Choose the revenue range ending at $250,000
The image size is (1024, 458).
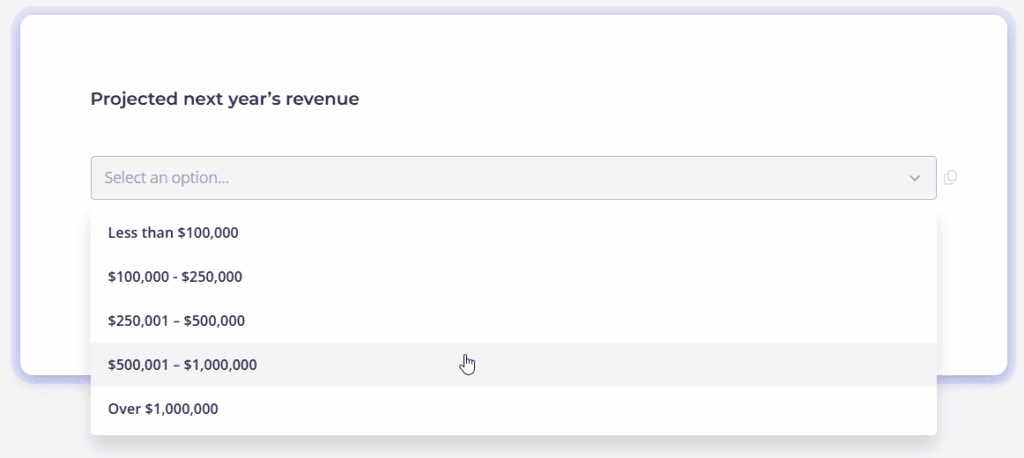(x=513, y=277)
